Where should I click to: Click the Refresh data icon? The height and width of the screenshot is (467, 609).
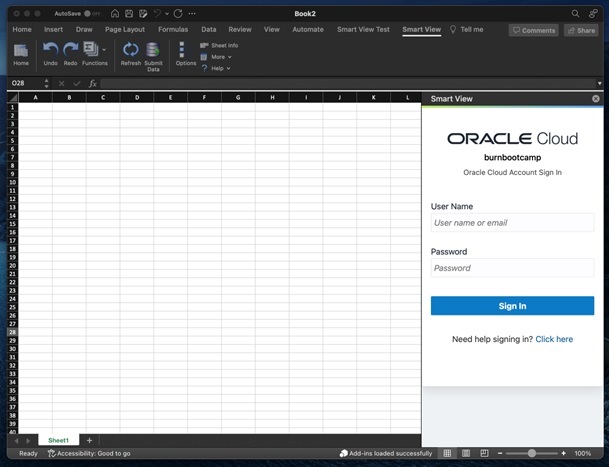(x=131, y=51)
